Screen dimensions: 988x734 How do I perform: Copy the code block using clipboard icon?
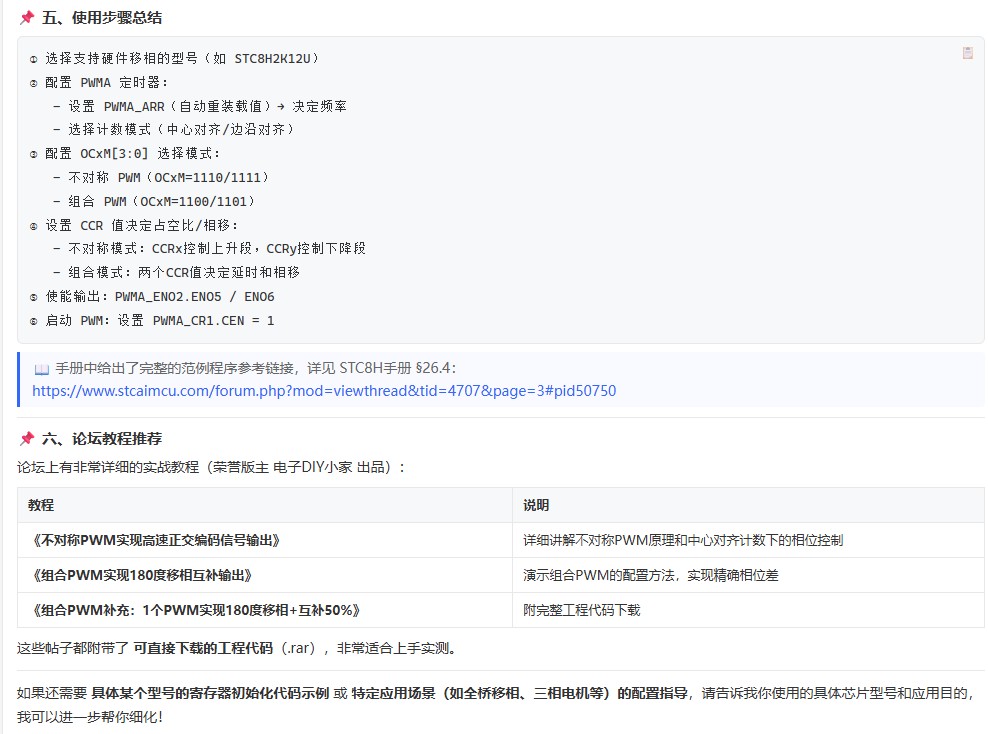point(967,53)
